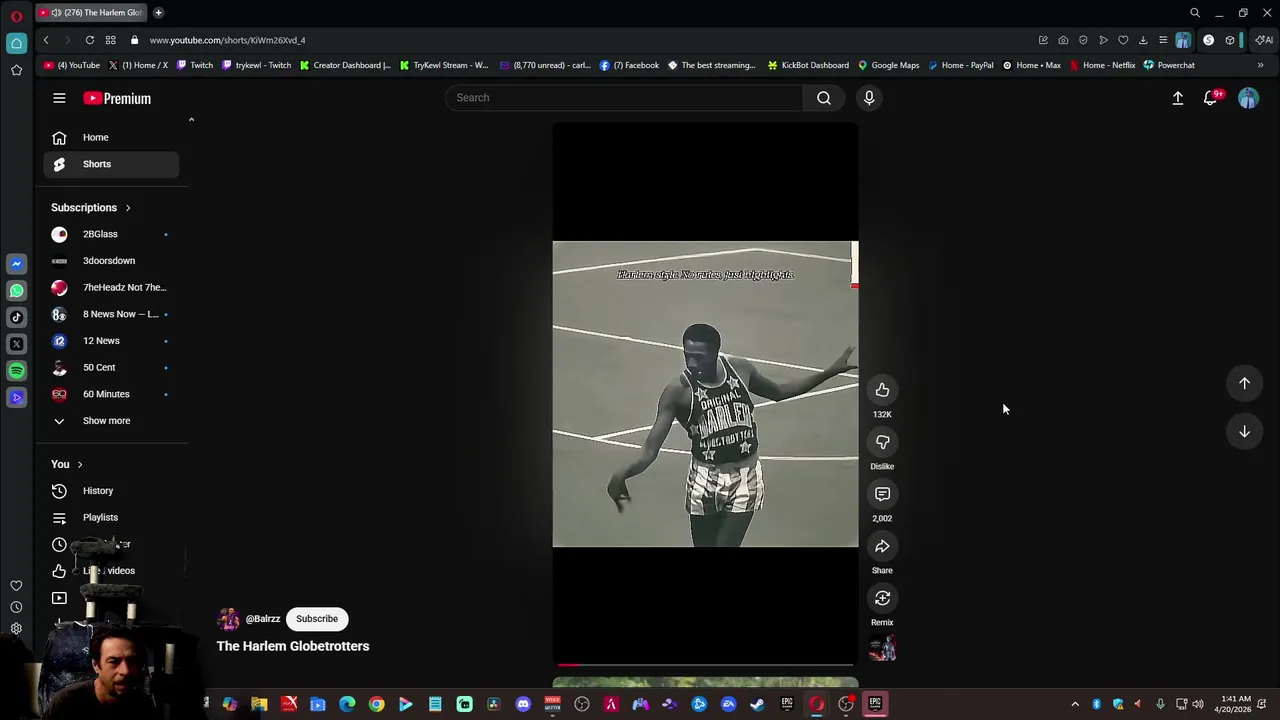Open the Home - Netflix bookmark

tap(1102, 65)
